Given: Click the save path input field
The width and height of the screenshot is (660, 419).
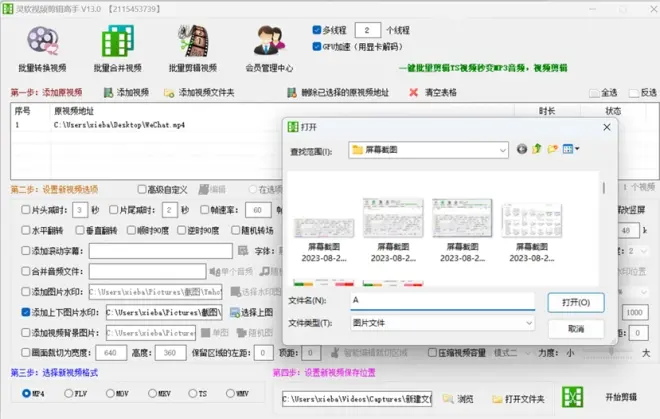Looking at the screenshot, I should pyautogui.click(x=357, y=398).
